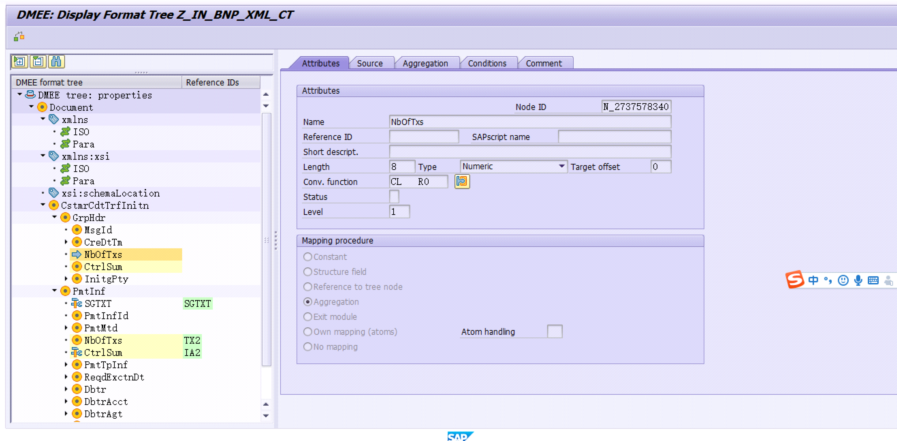Screen dimensions: 899x443
Task: Click the icon button beside Conv. function
Action: [x=462, y=182]
